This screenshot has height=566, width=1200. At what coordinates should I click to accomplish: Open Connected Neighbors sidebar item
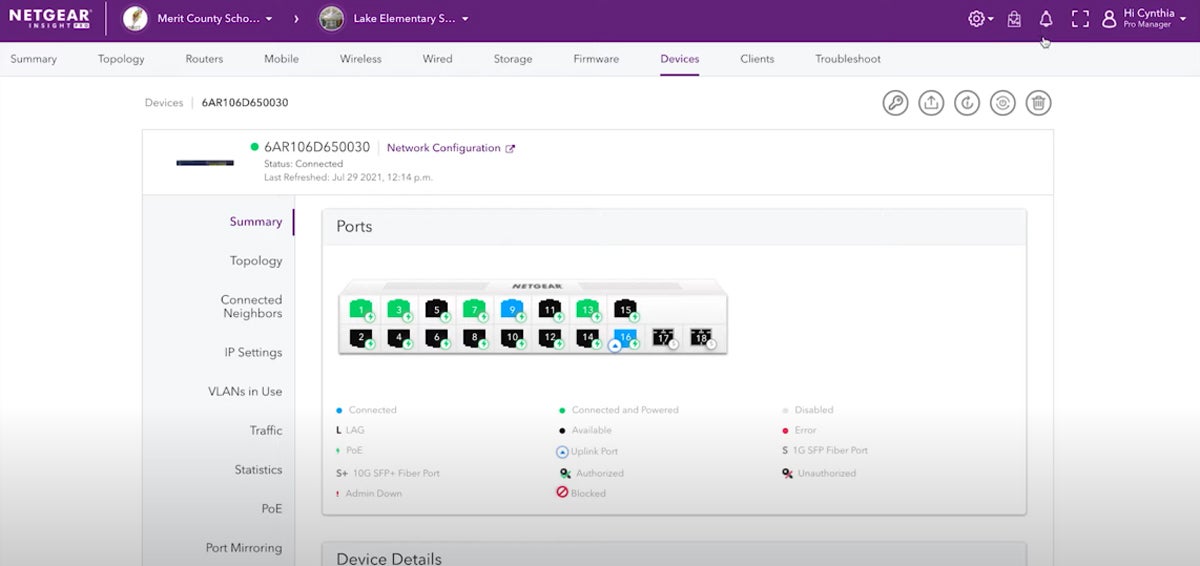tap(252, 306)
